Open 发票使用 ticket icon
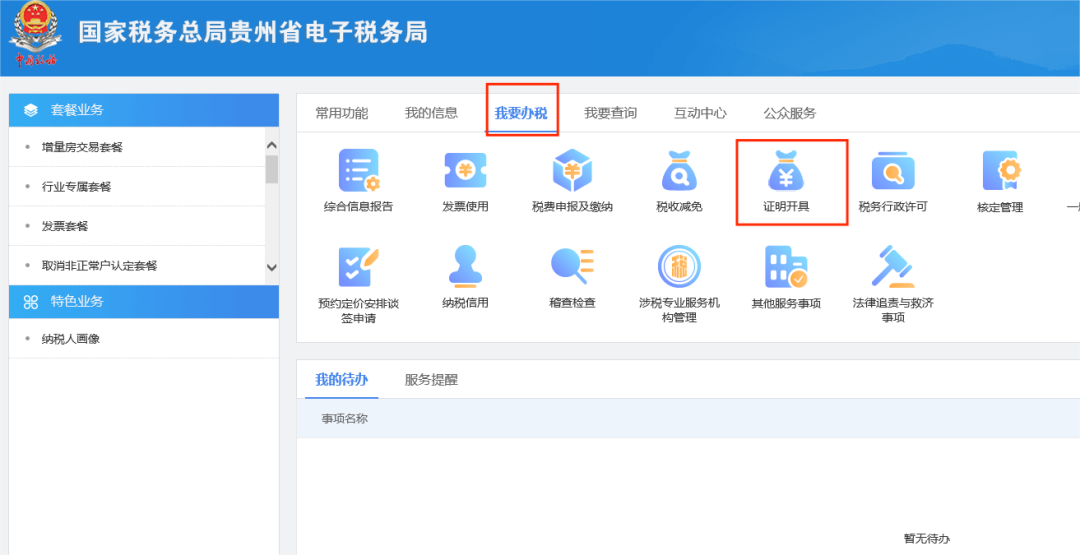This screenshot has height=555, width=1080. coord(466,170)
